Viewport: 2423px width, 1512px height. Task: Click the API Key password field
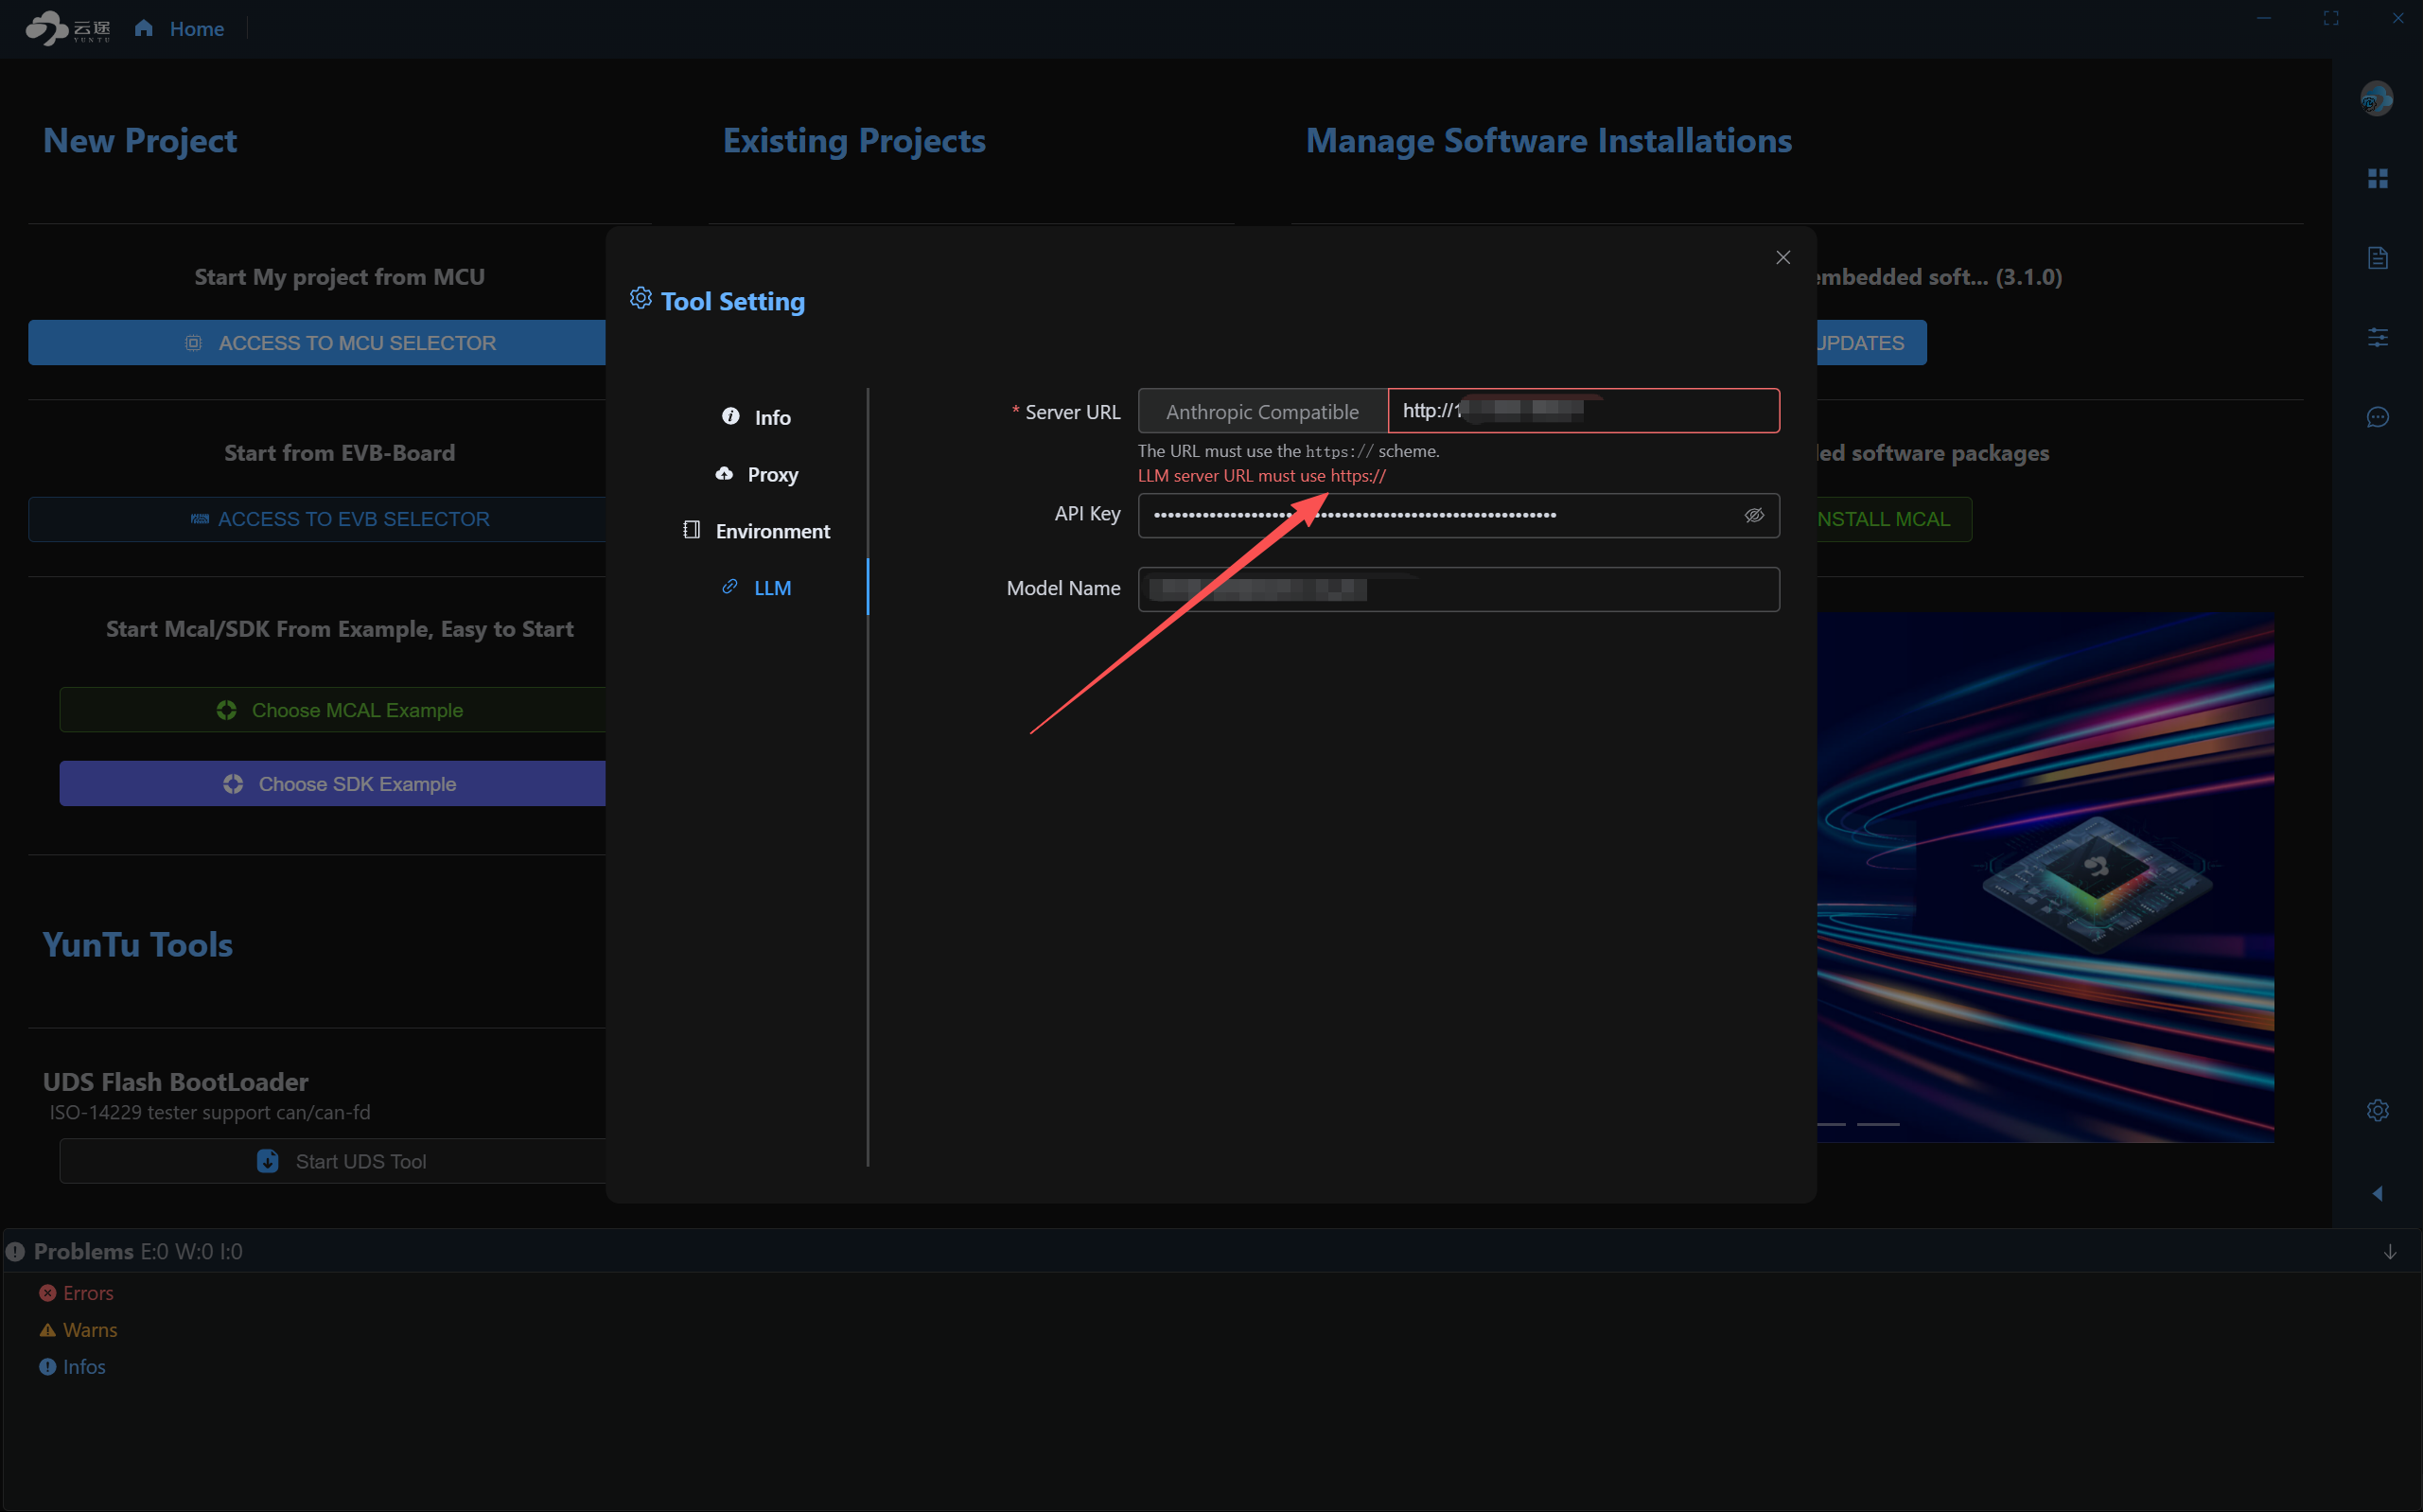[x=1458, y=515]
